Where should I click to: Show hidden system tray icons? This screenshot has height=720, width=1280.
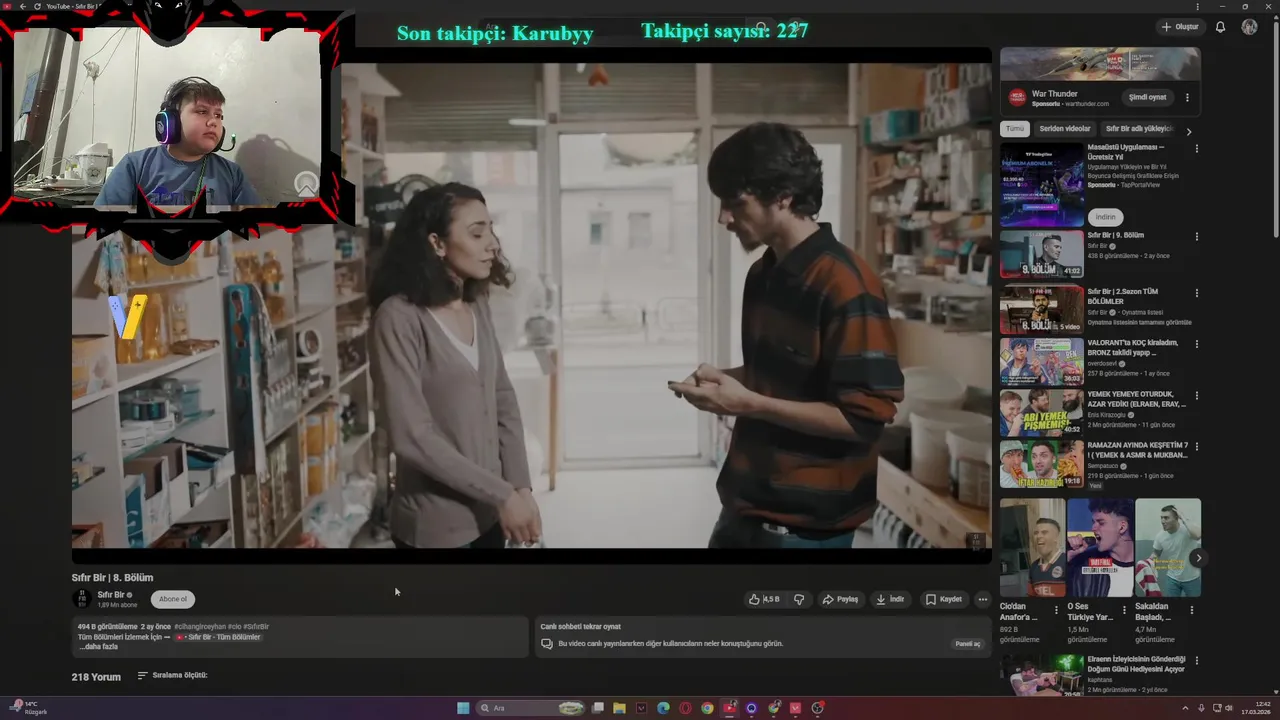pos(1185,708)
